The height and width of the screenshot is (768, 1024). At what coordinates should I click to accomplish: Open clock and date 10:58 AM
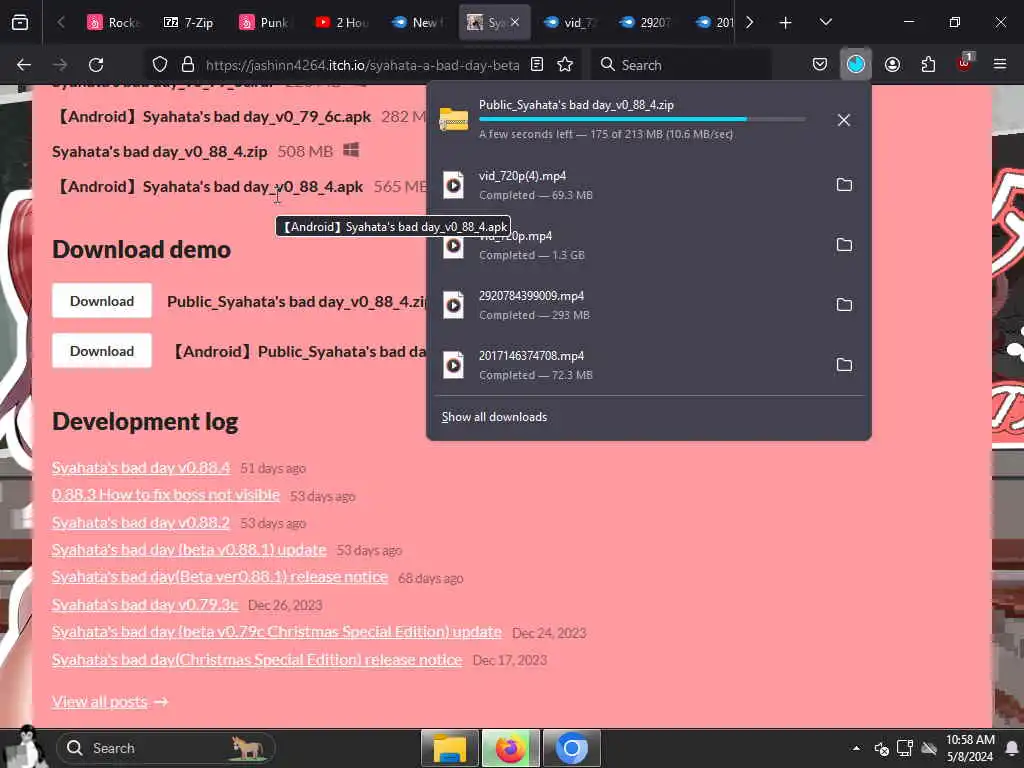click(x=970, y=748)
